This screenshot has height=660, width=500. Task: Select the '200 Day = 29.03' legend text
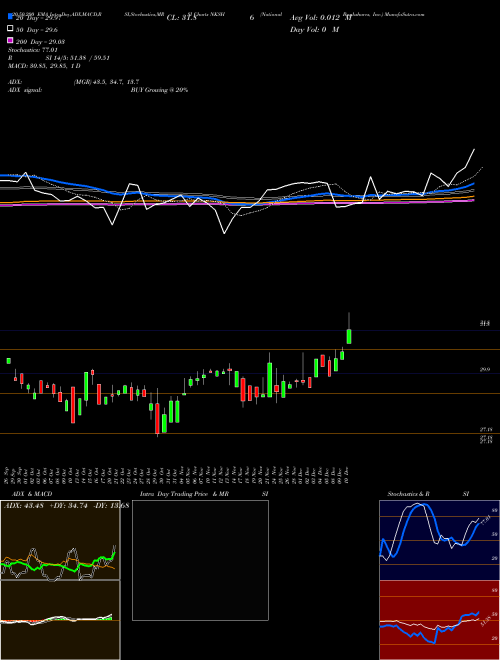tap(40, 42)
